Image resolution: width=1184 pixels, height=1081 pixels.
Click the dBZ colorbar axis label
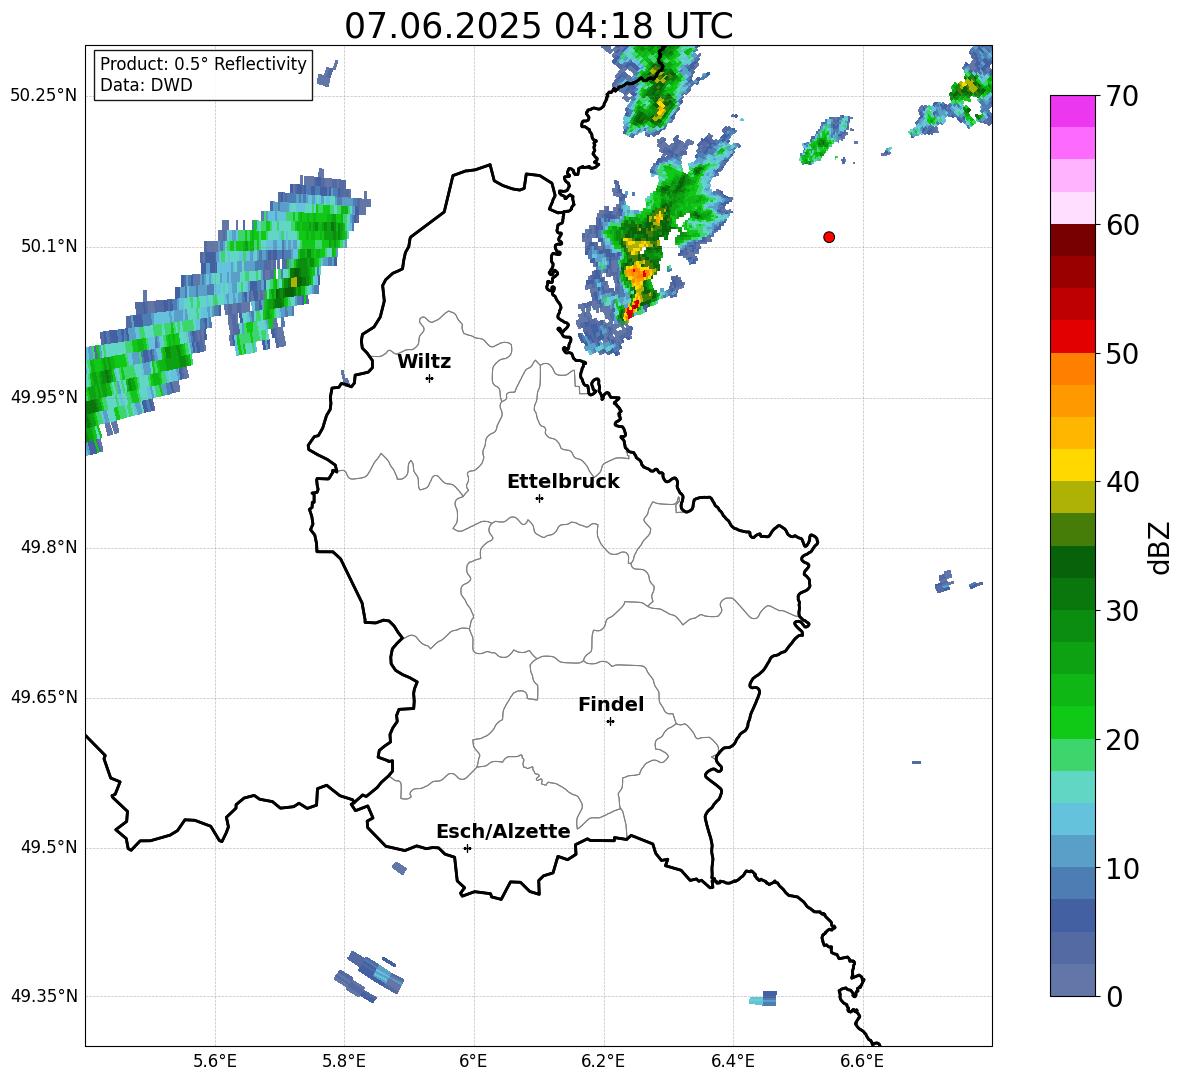click(x=1160, y=547)
